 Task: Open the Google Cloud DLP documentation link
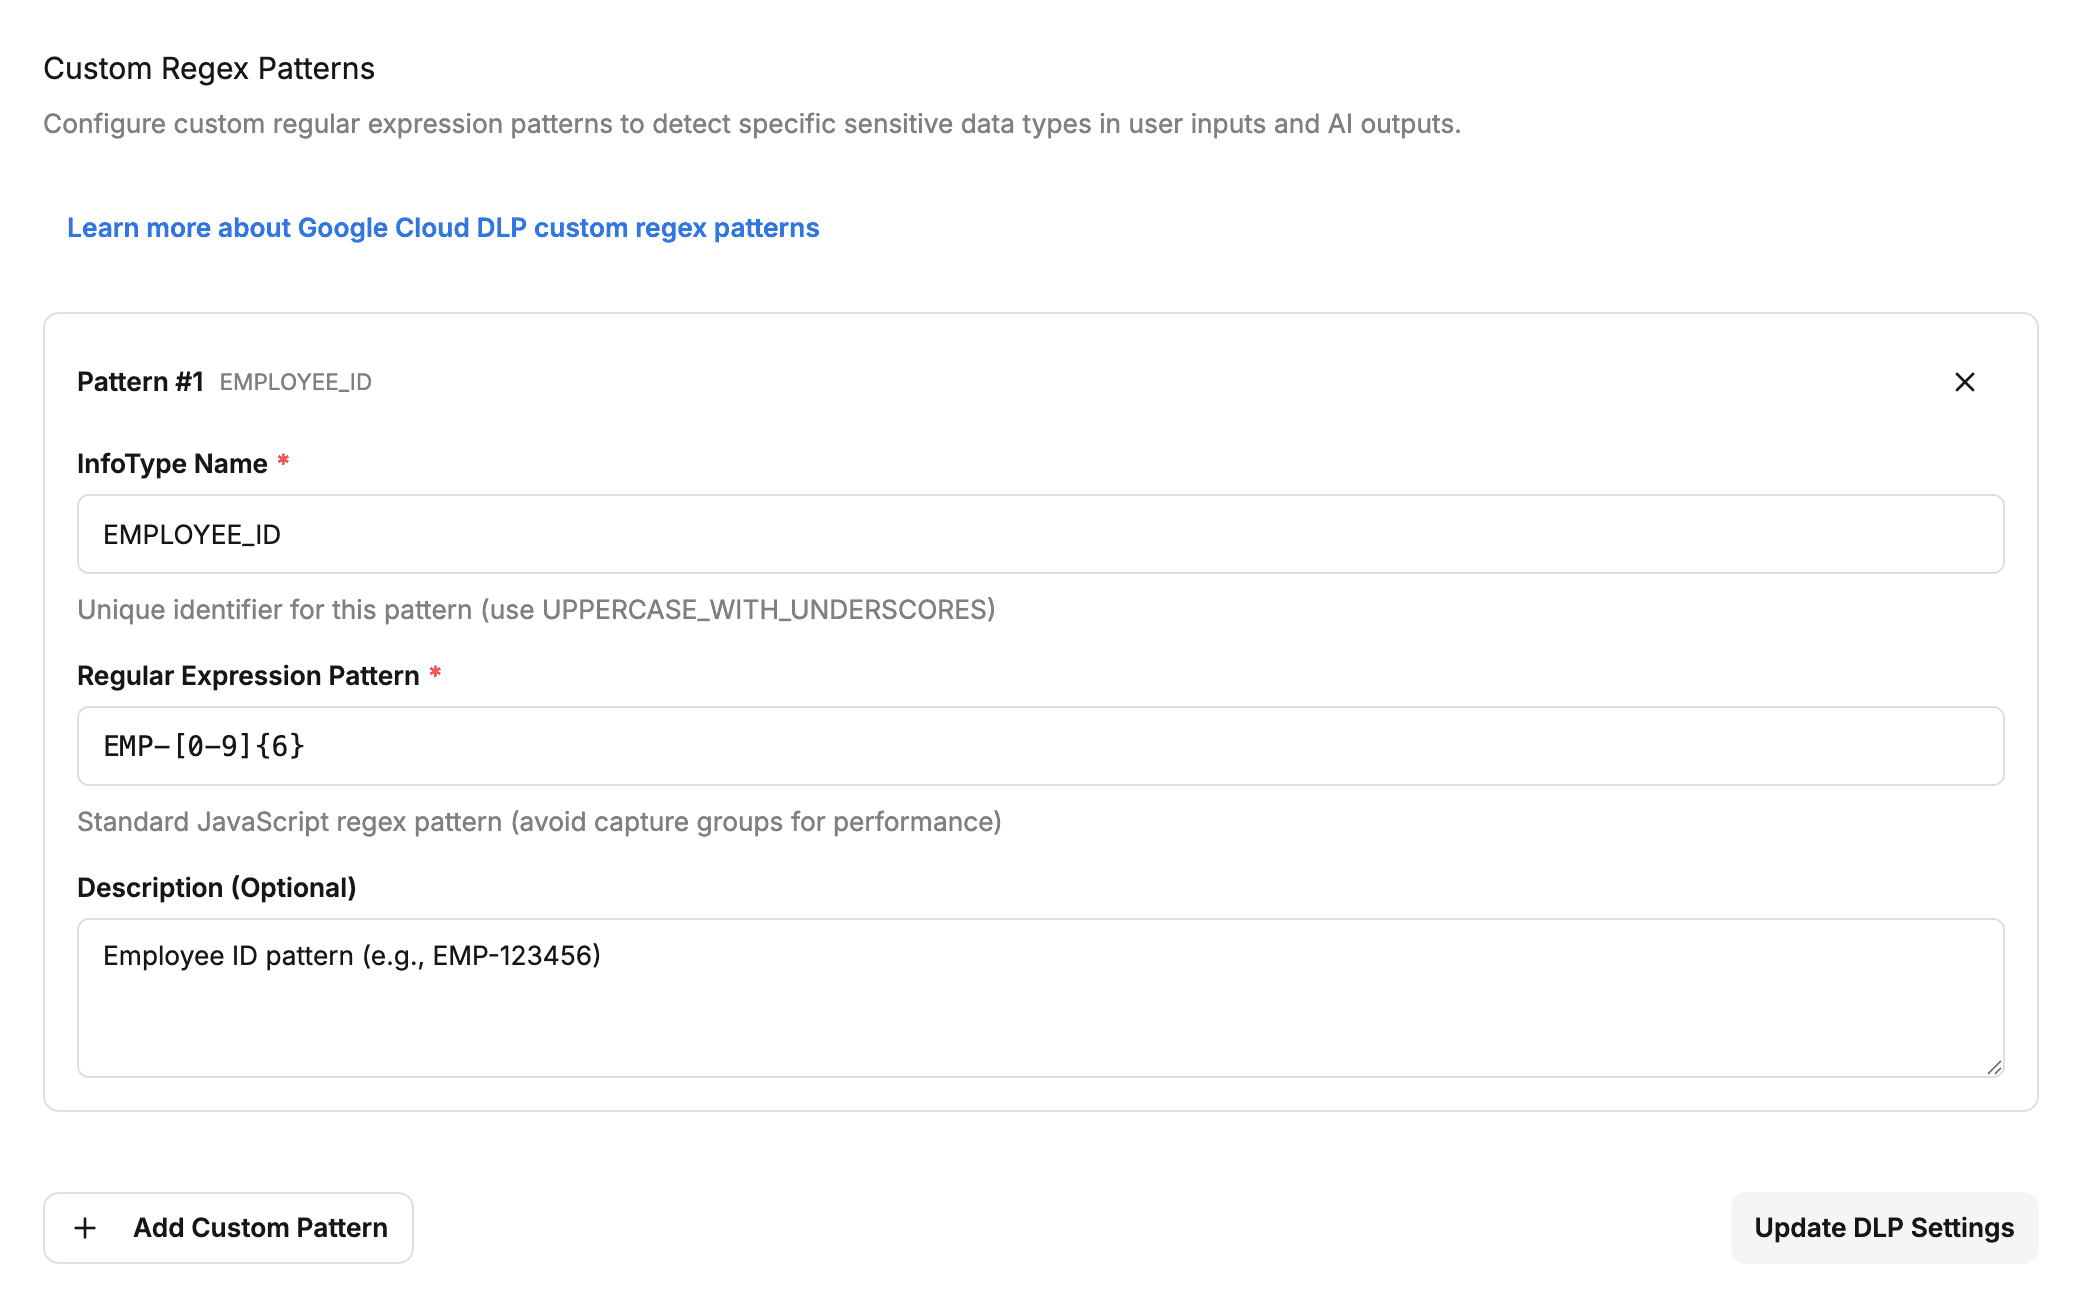point(443,228)
